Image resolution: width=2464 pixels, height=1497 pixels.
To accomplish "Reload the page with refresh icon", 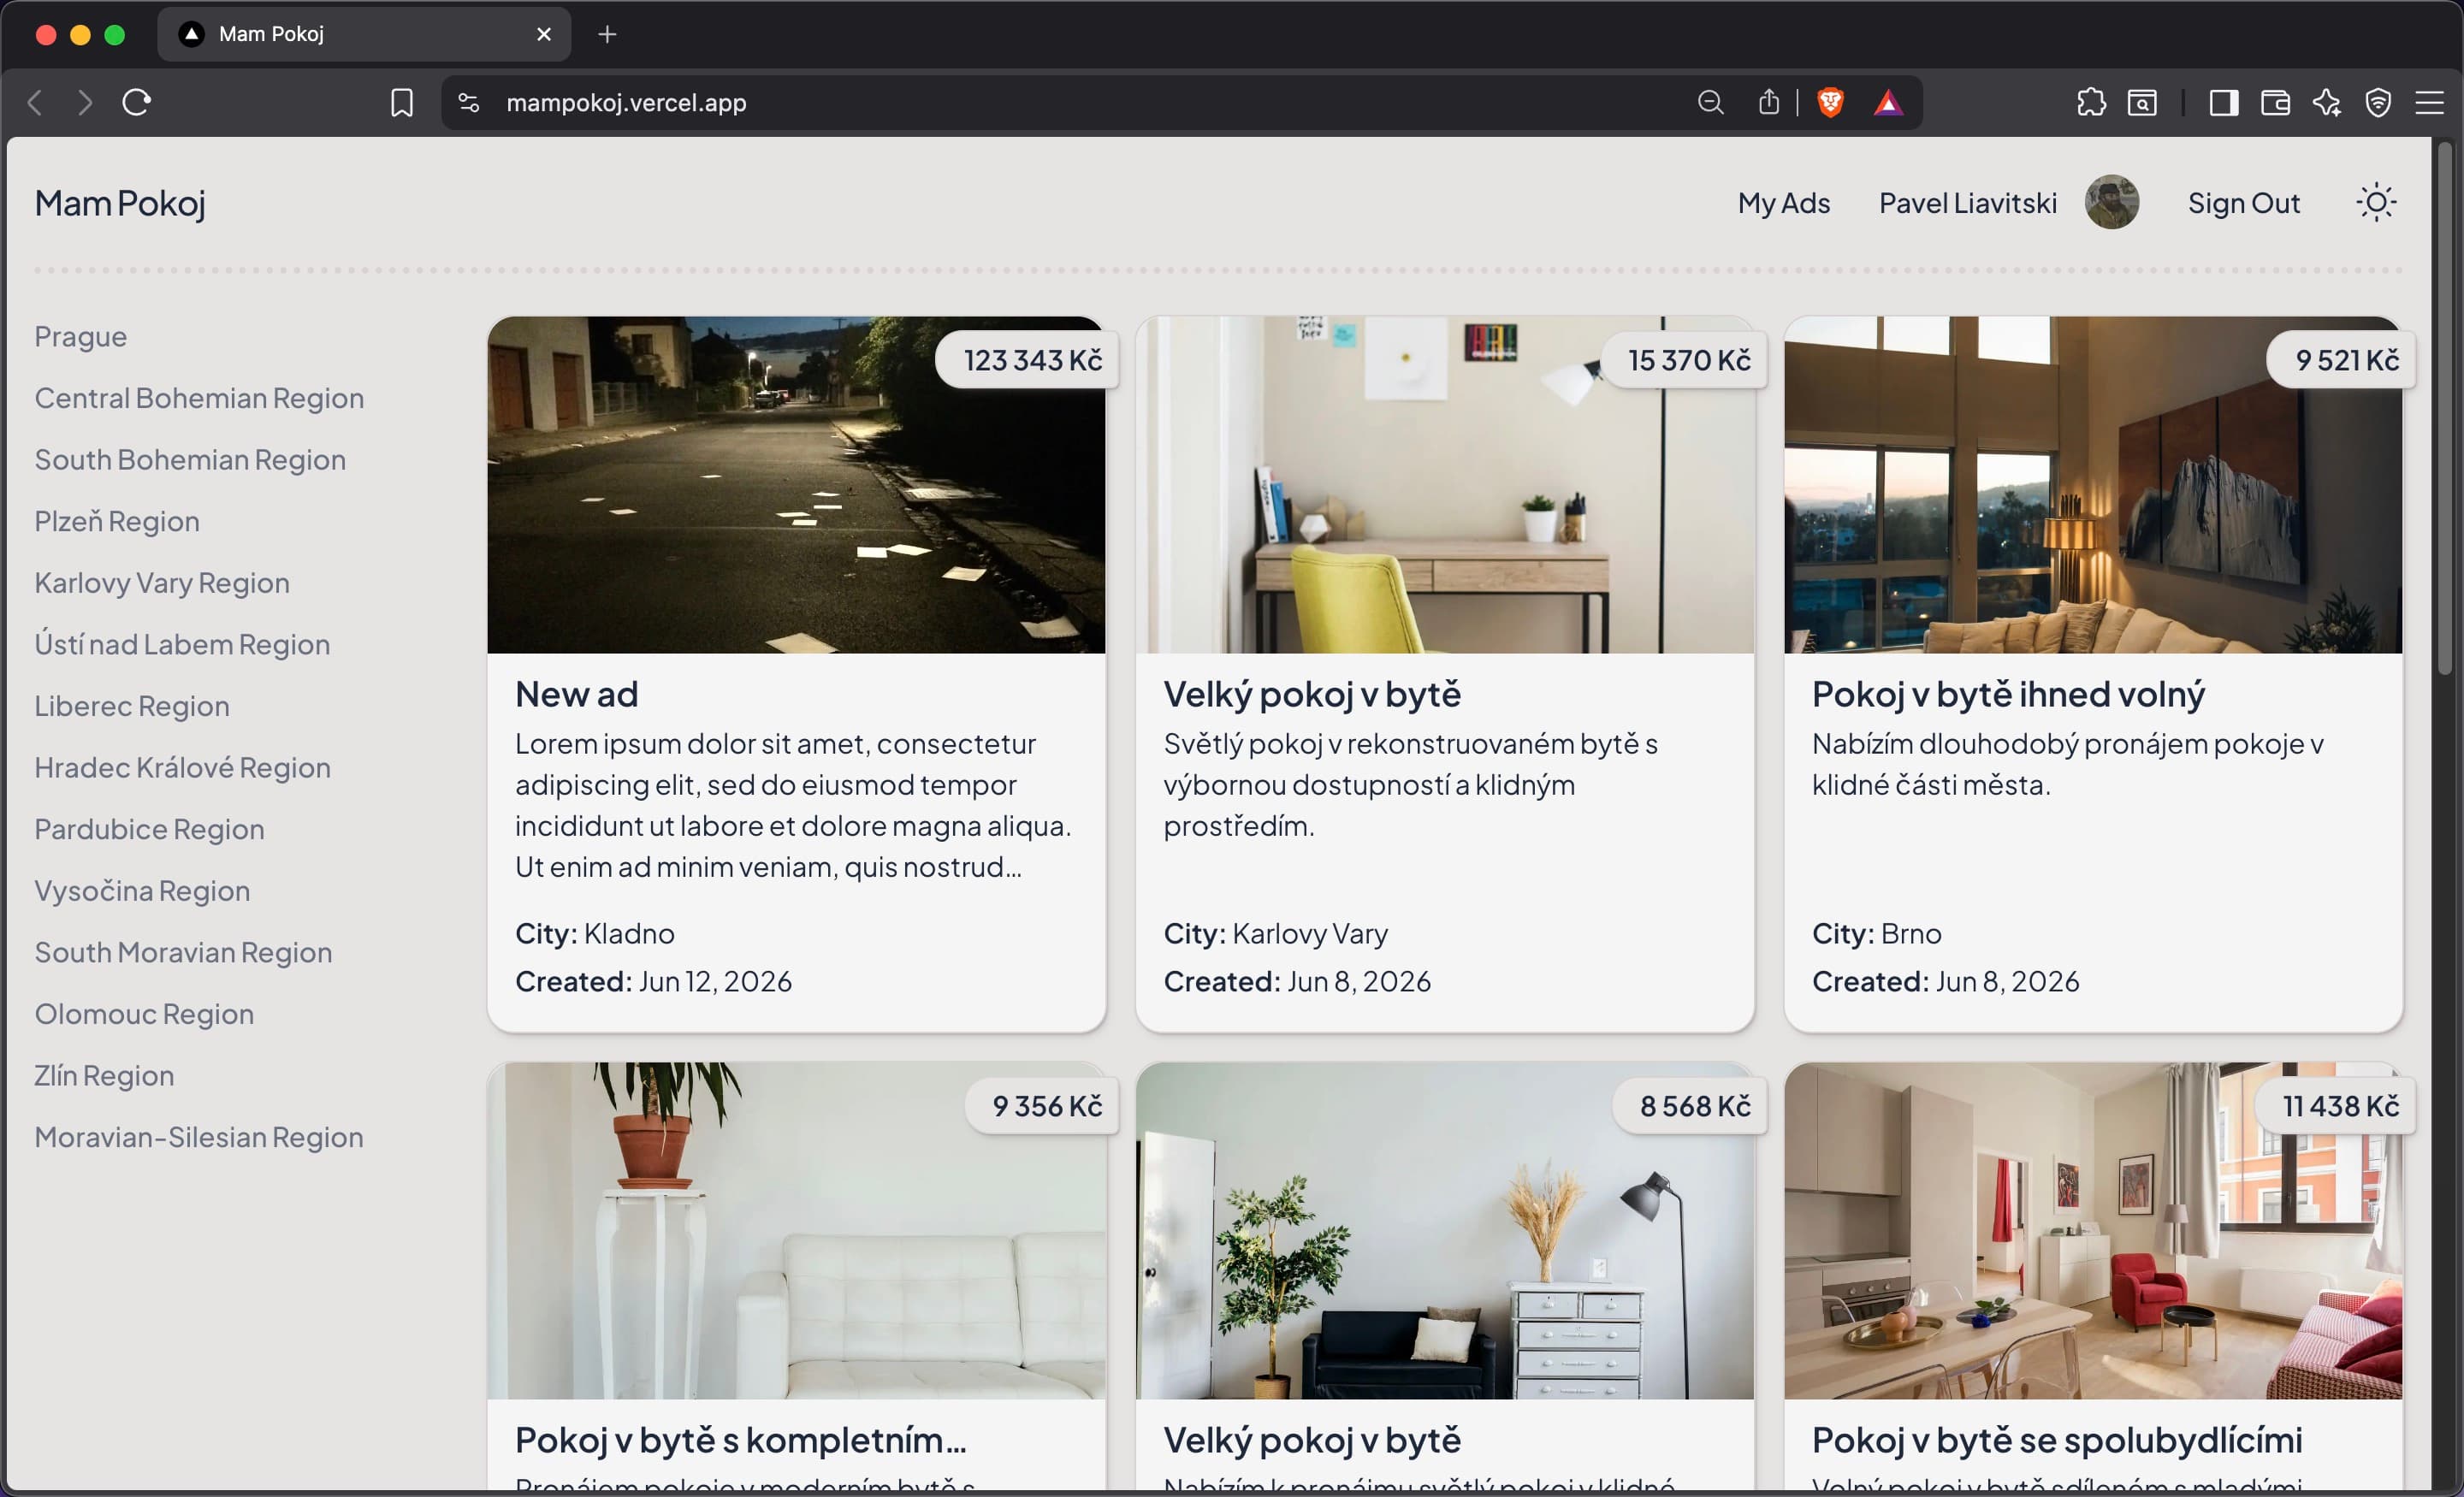I will coord(136,102).
